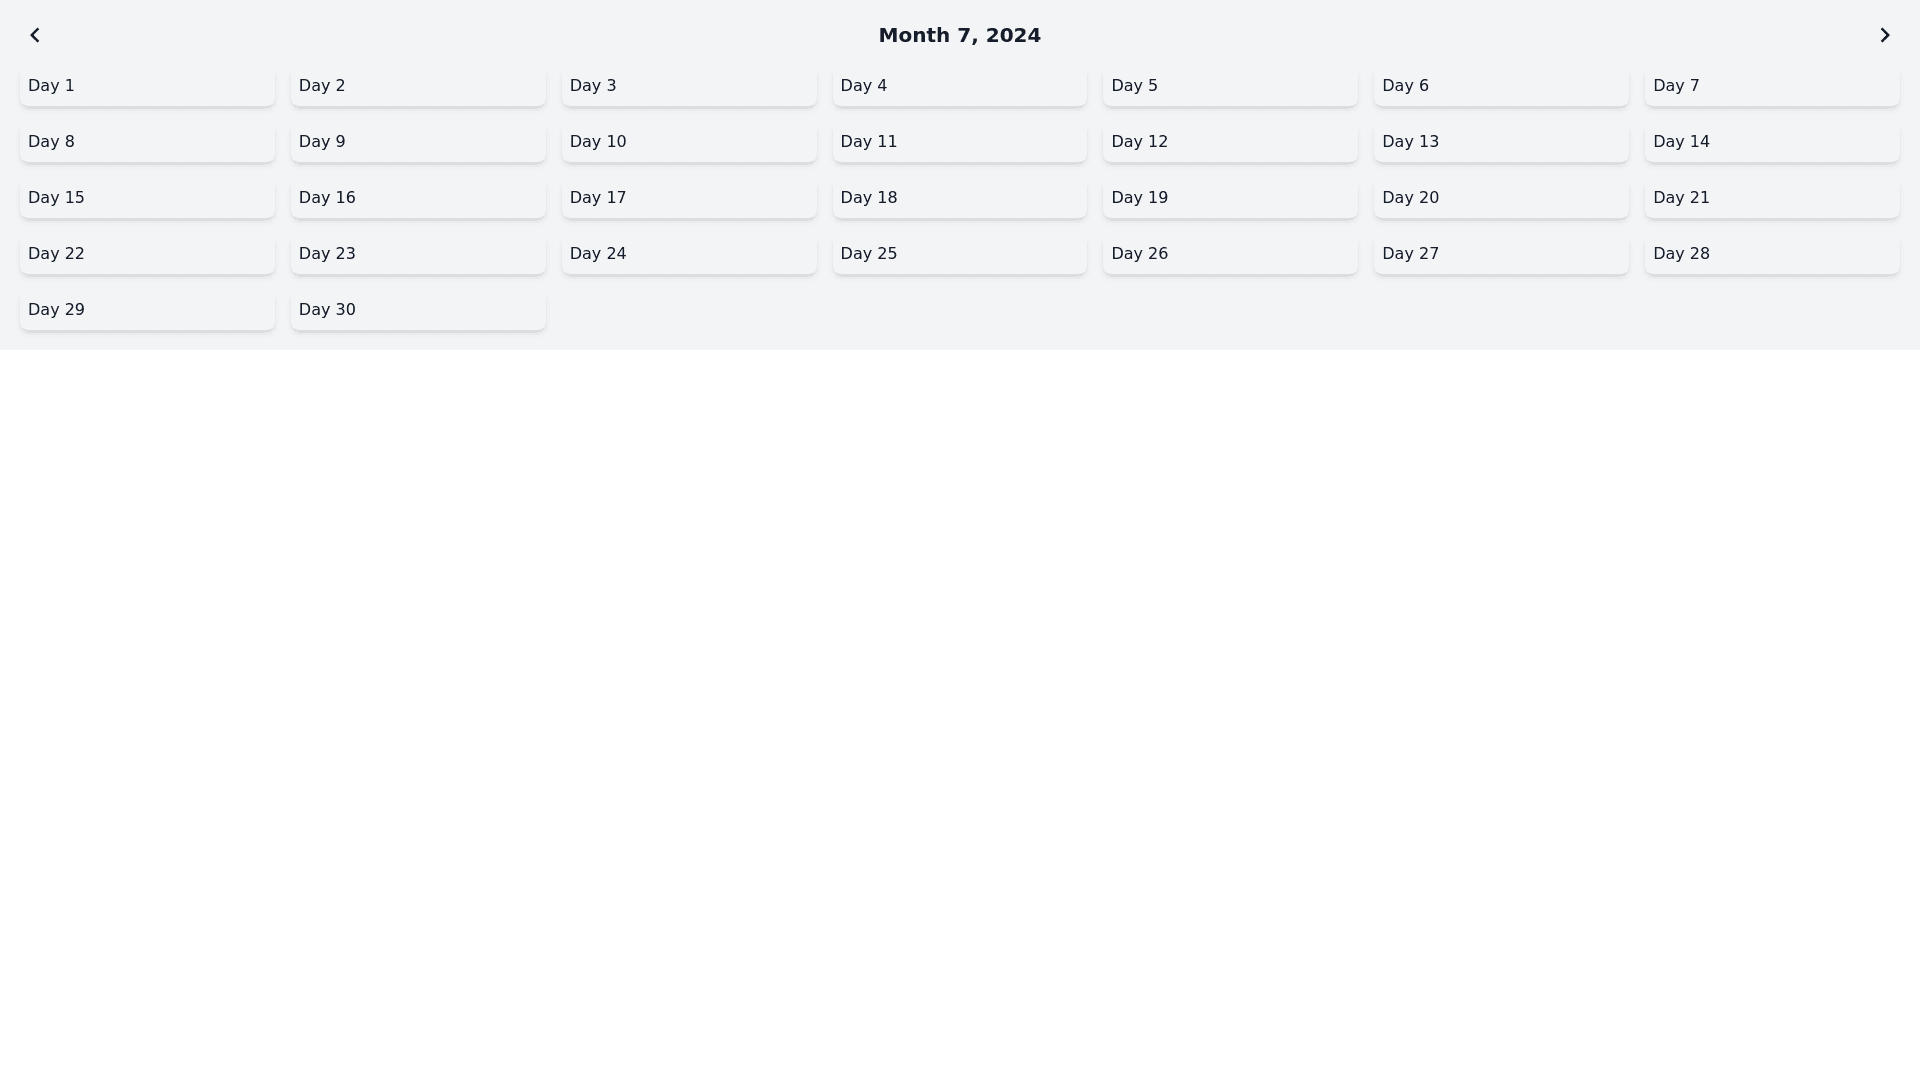The image size is (1920, 1080).
Task: Click the Day 29 cell
Action: coord(147,310)
